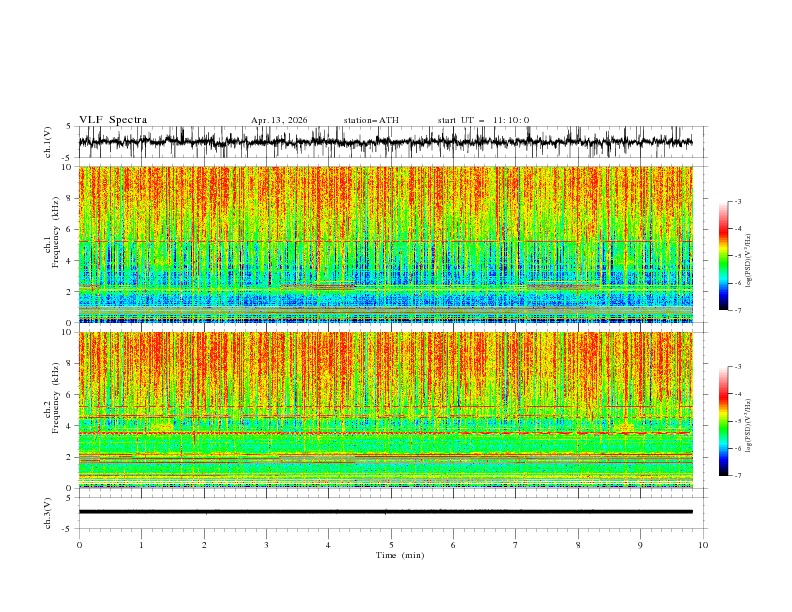Viewport: 792px width, 612px height.
Task: Click the ch.1 spectrogram color bar
Action: (724, 256)
